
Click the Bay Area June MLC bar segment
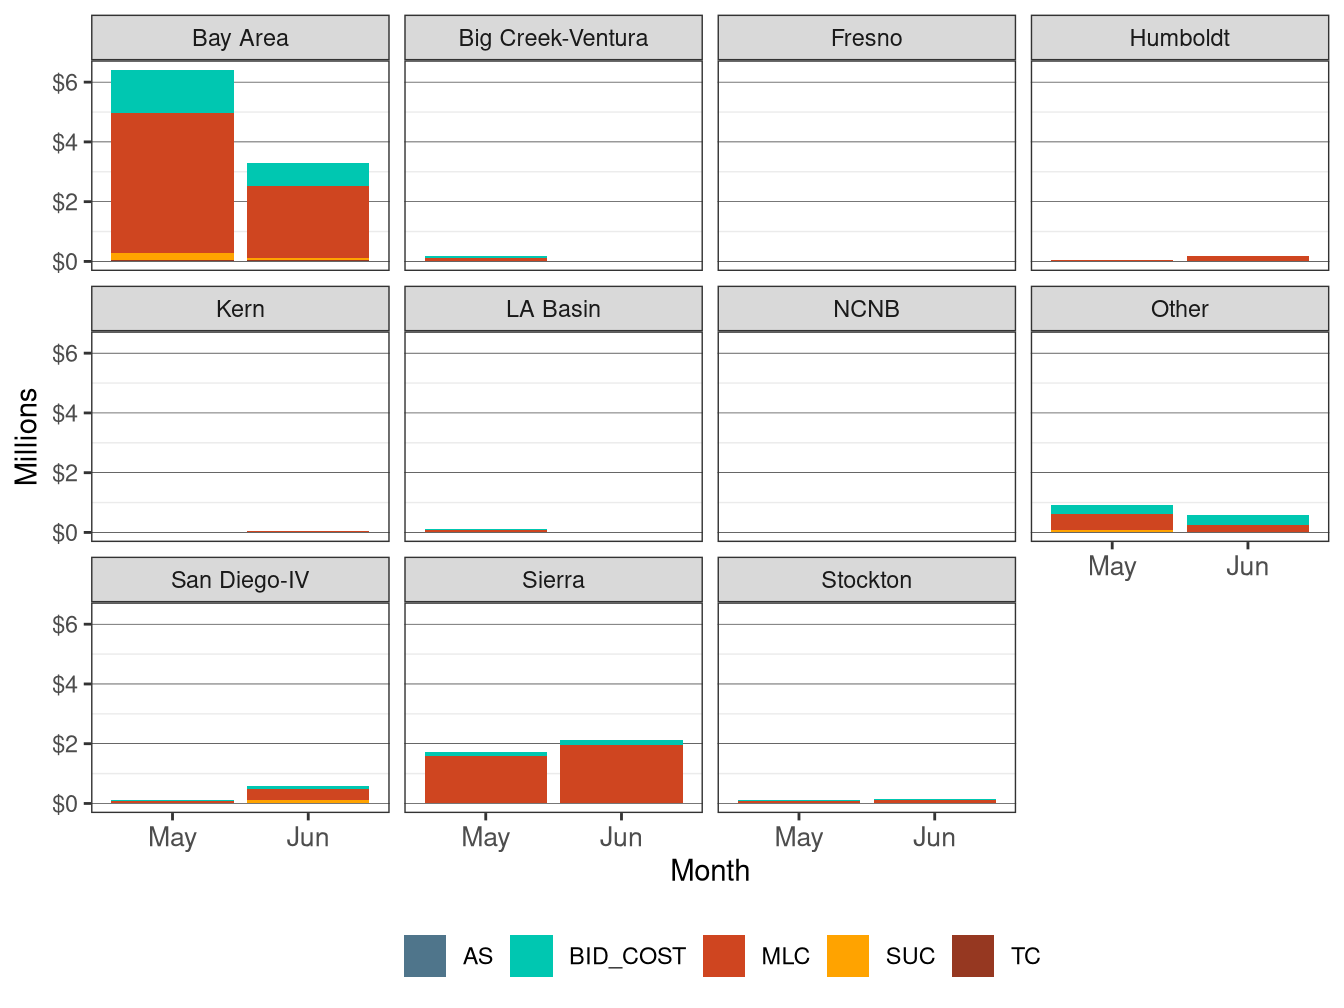click(x=308, y=222)
